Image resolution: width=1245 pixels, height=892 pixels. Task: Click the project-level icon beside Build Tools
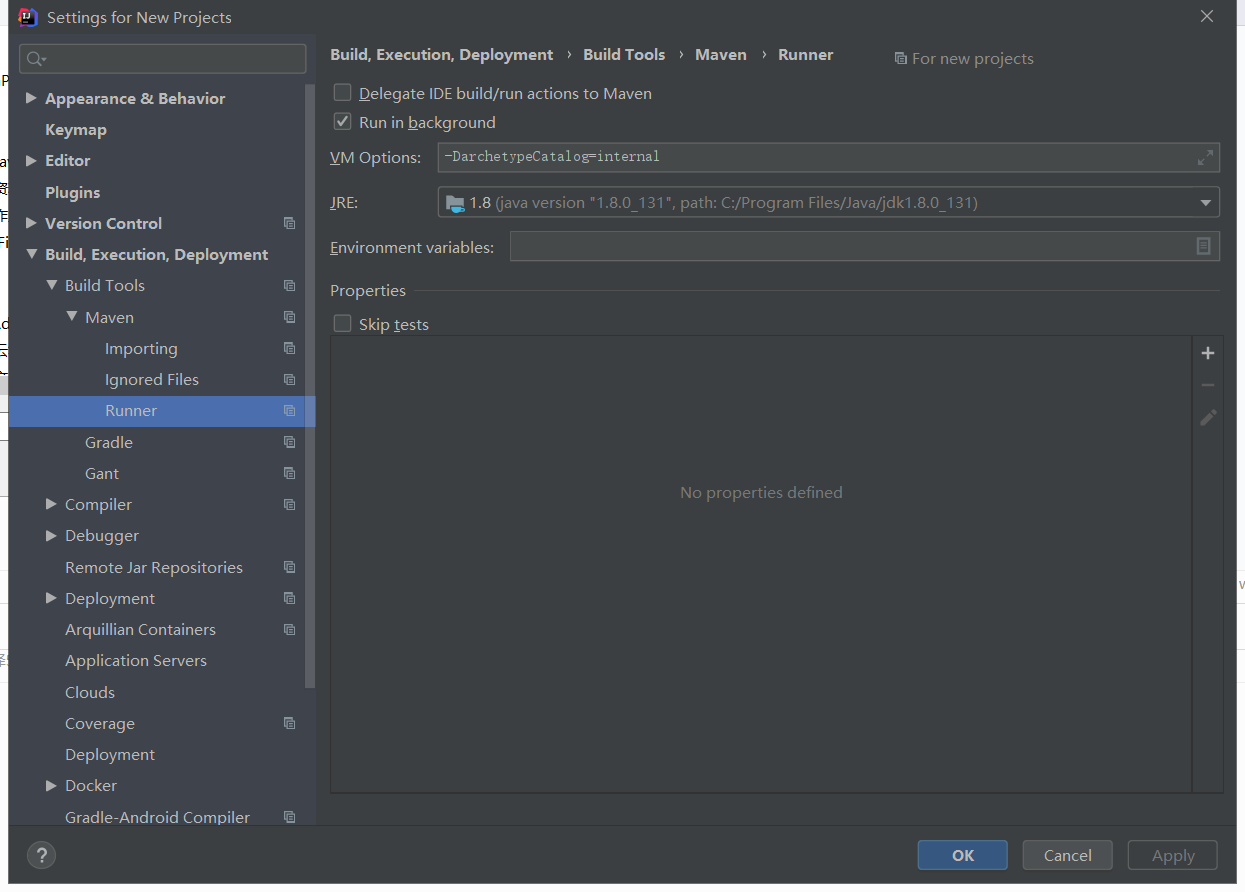click(x=289, y=285)
